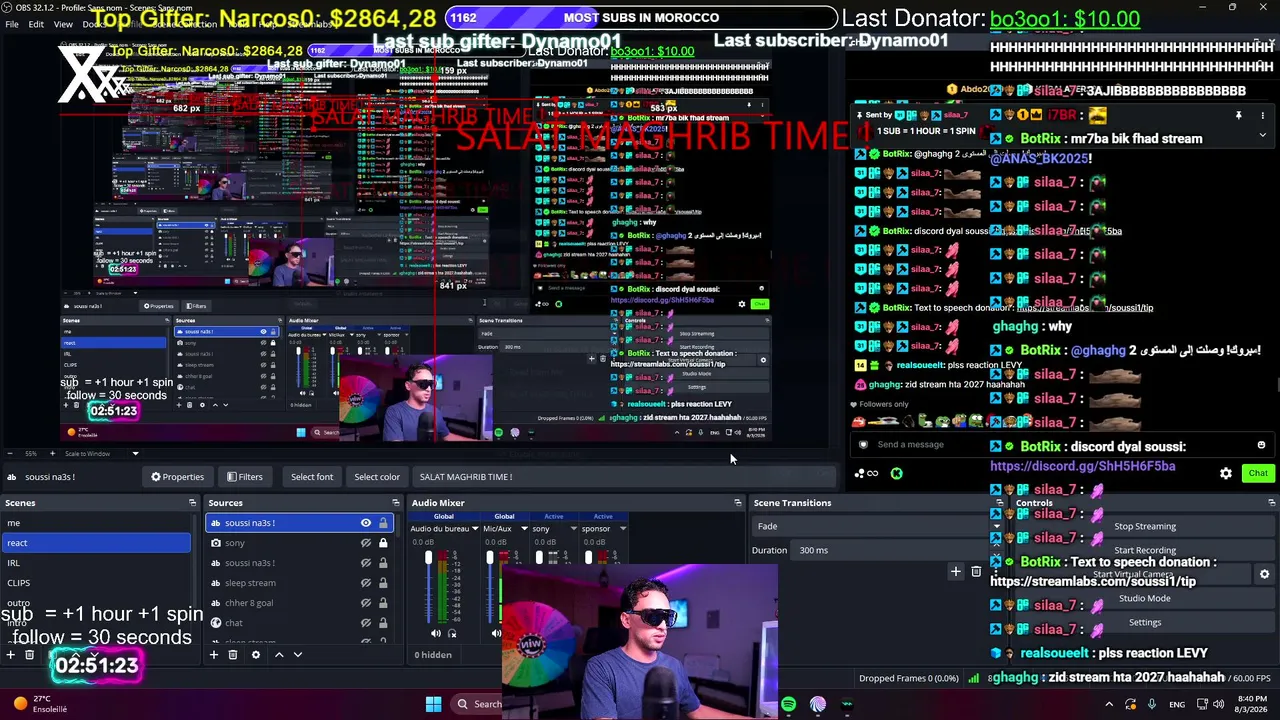1280x720 pixels.
Task: Remove selected scene with trash icon
Action: click(30, 655)
